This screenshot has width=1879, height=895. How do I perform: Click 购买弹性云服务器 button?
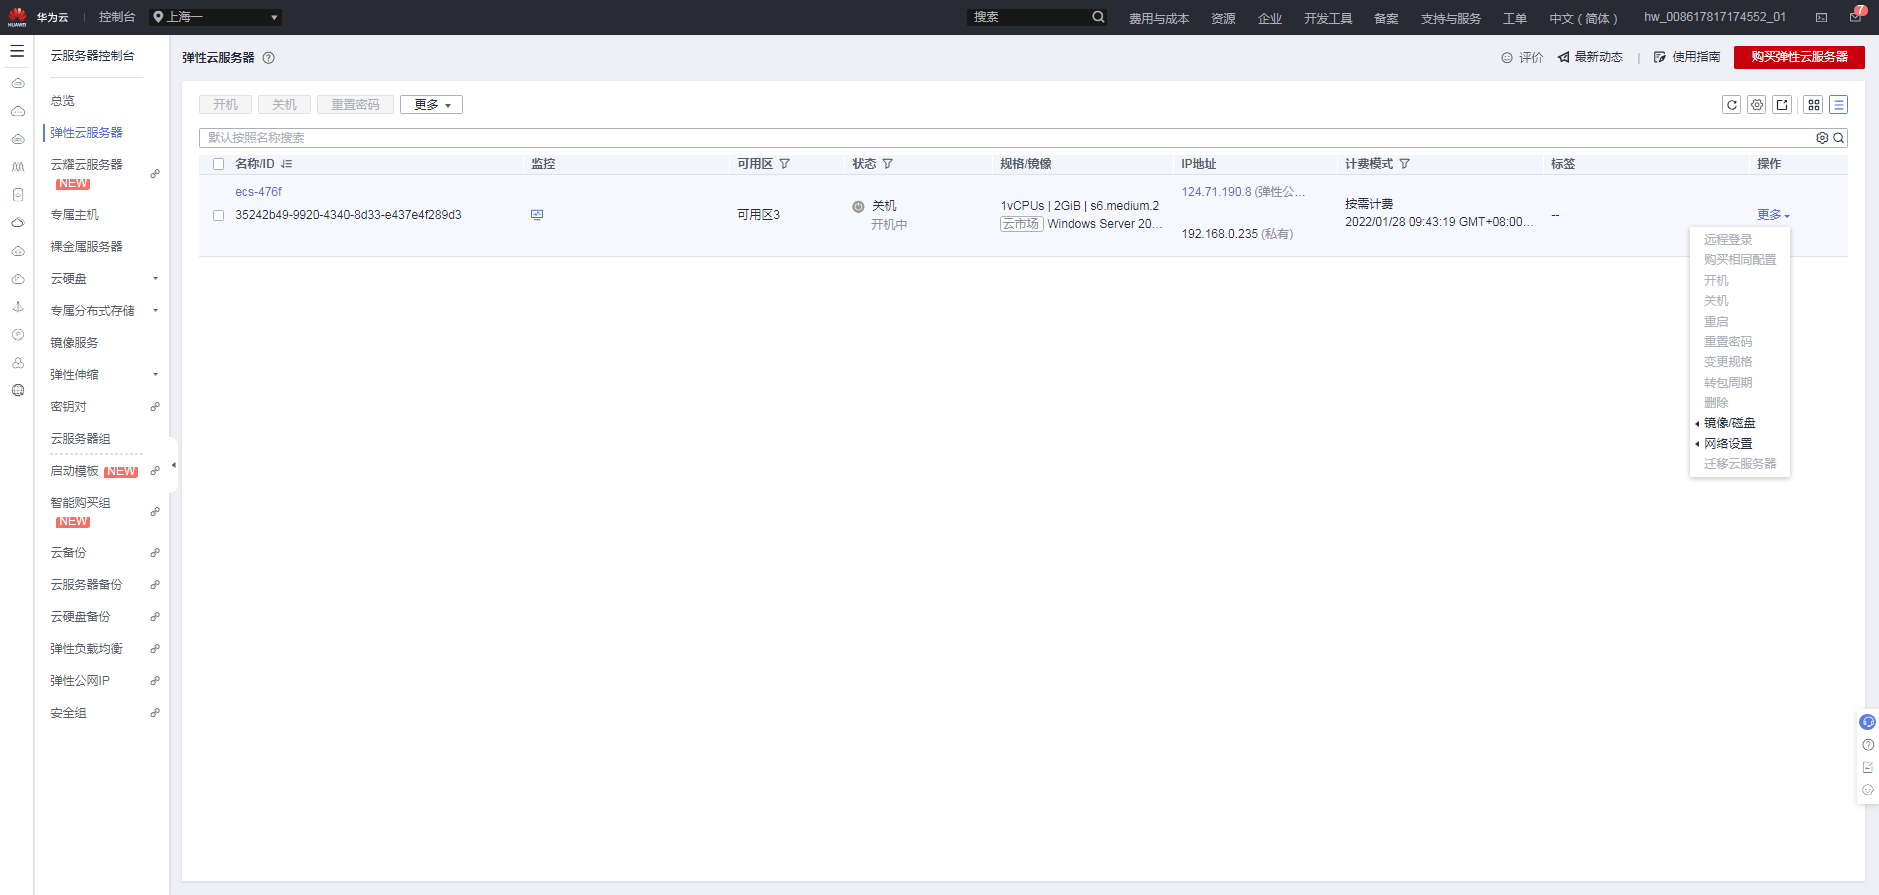click(x=1799, y=57)
